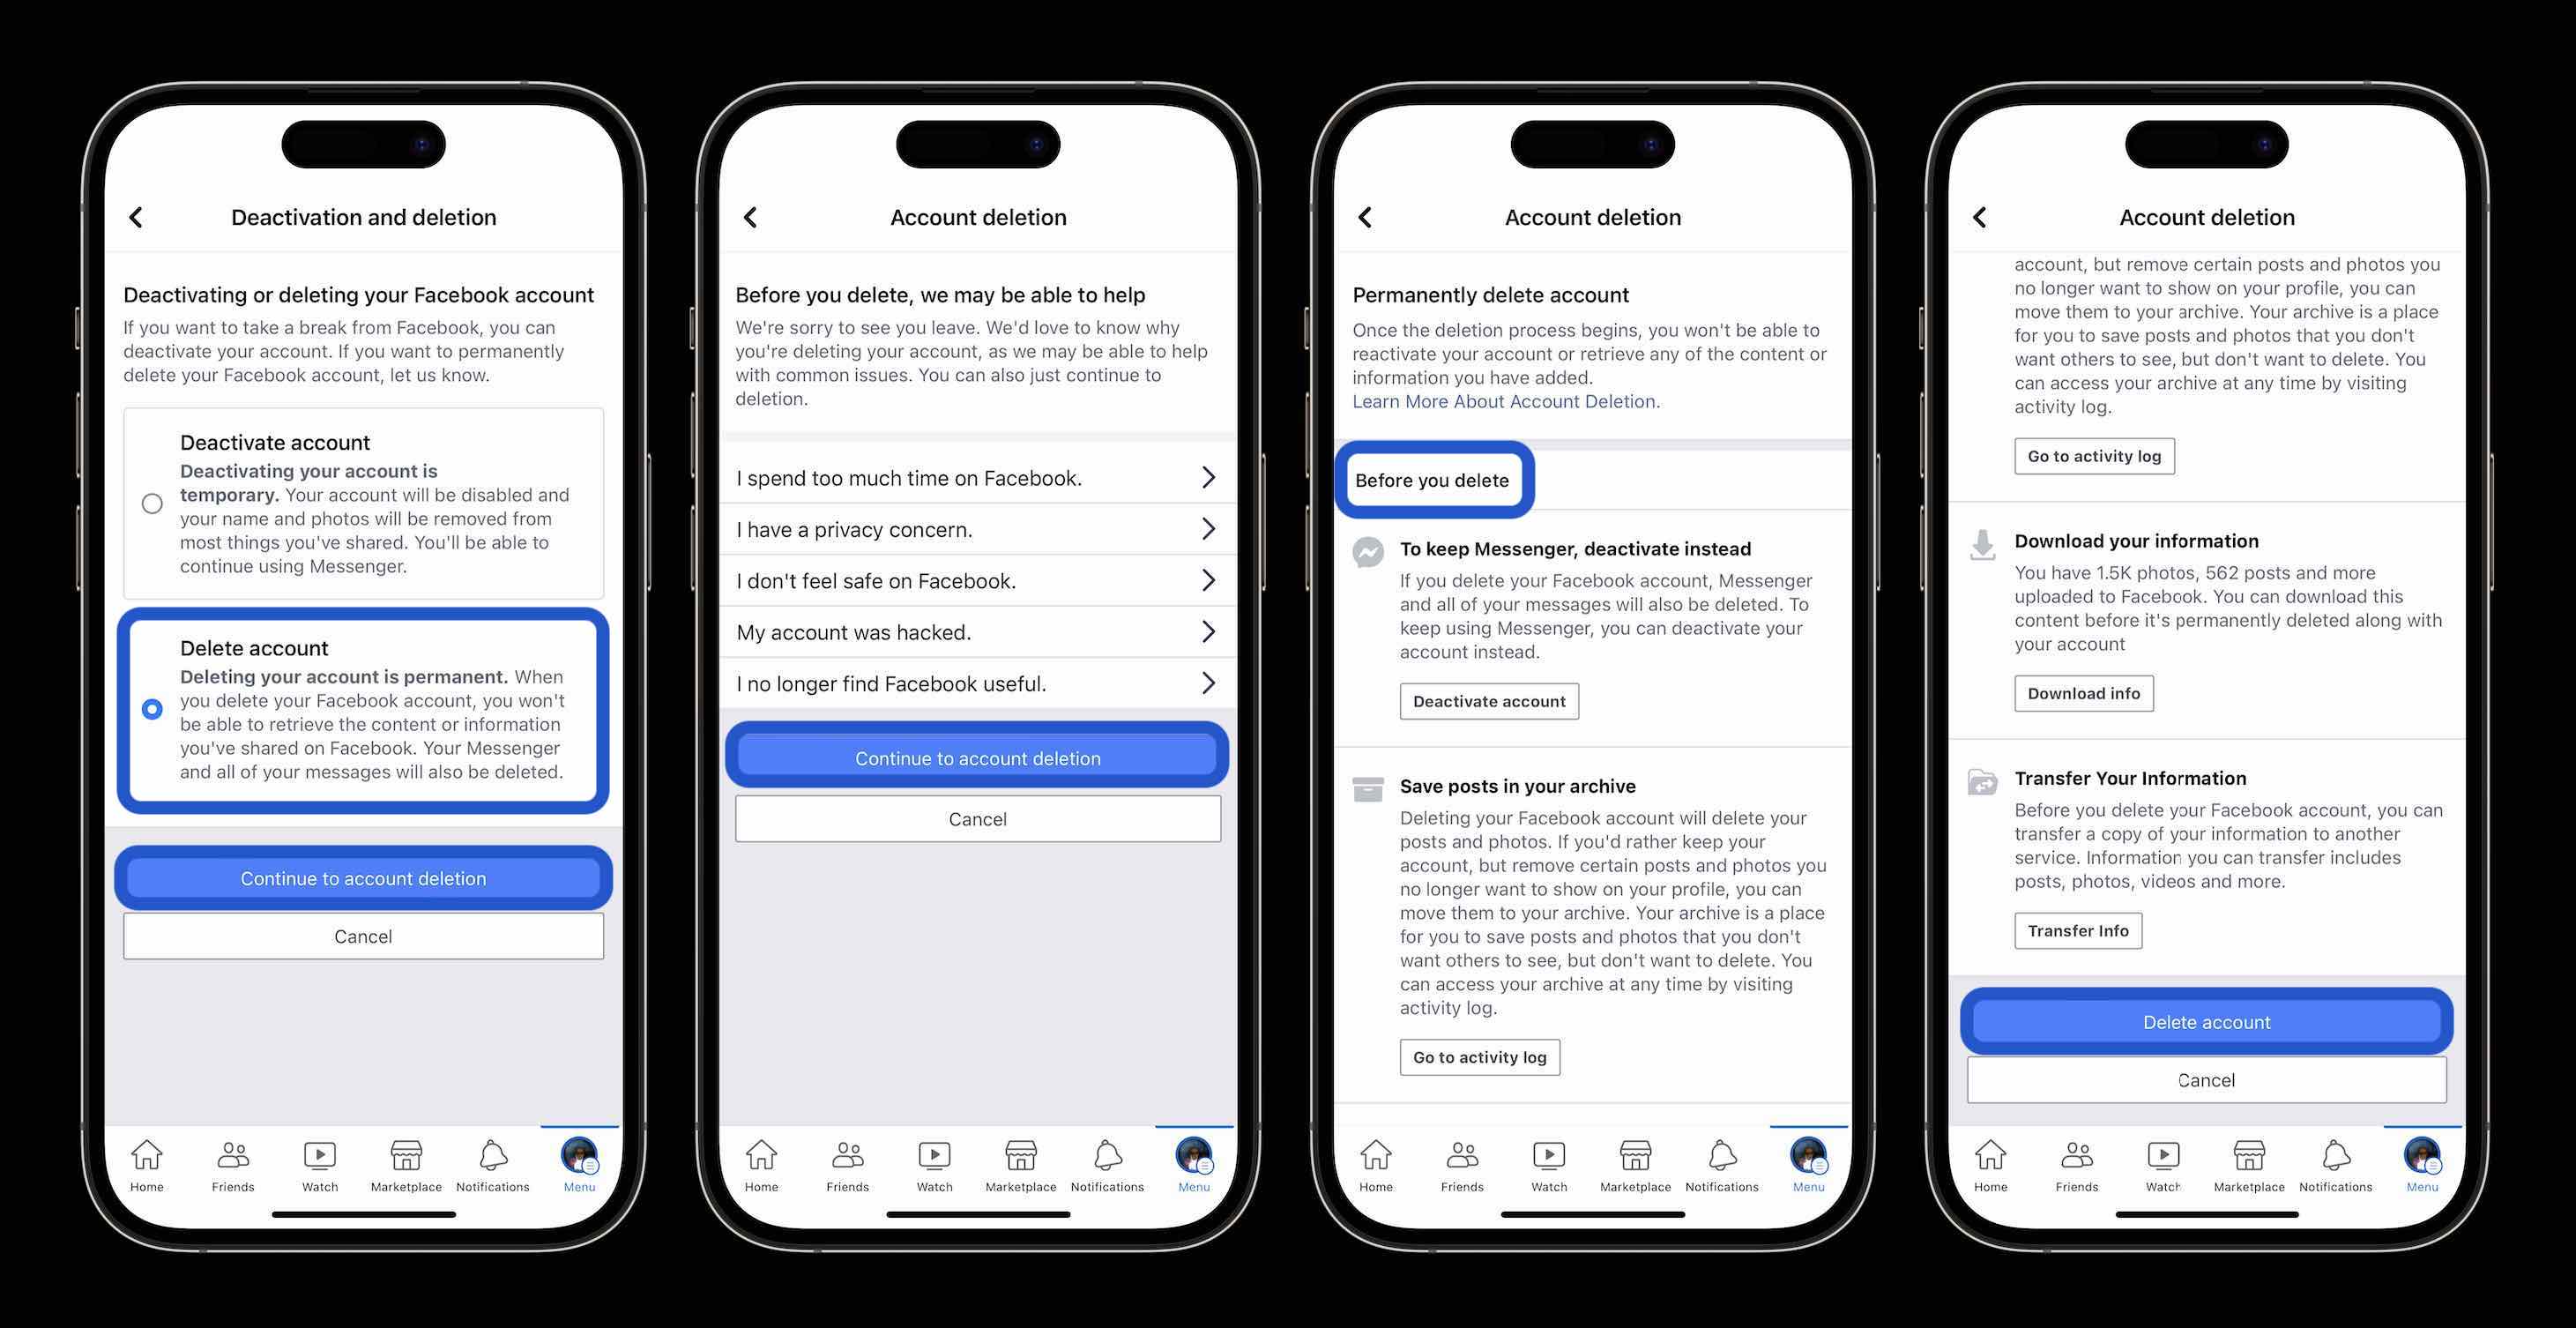Click 'Continue to account deletion' blue button
The height and width of the screenshot is (1328, 2576).
pyautogui.click(x=362, y=877)
